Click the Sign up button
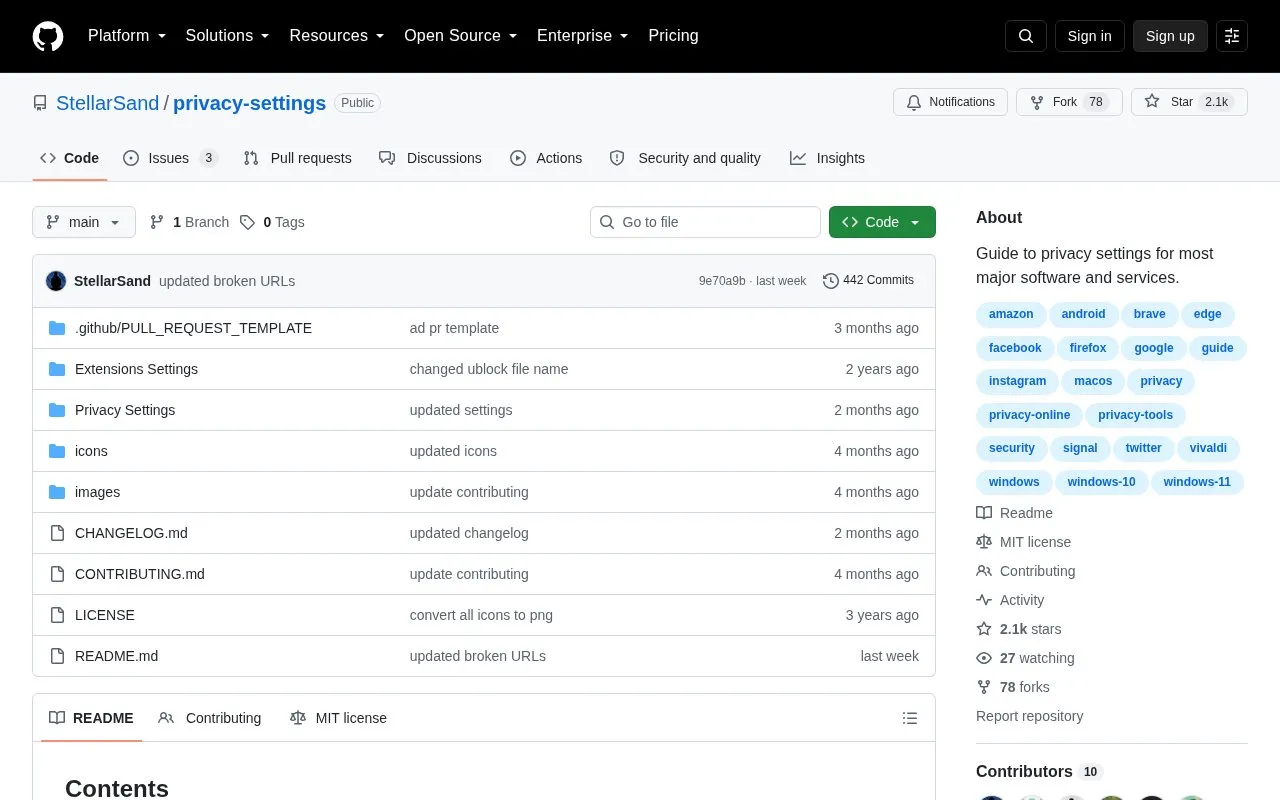 (1170, 36)
